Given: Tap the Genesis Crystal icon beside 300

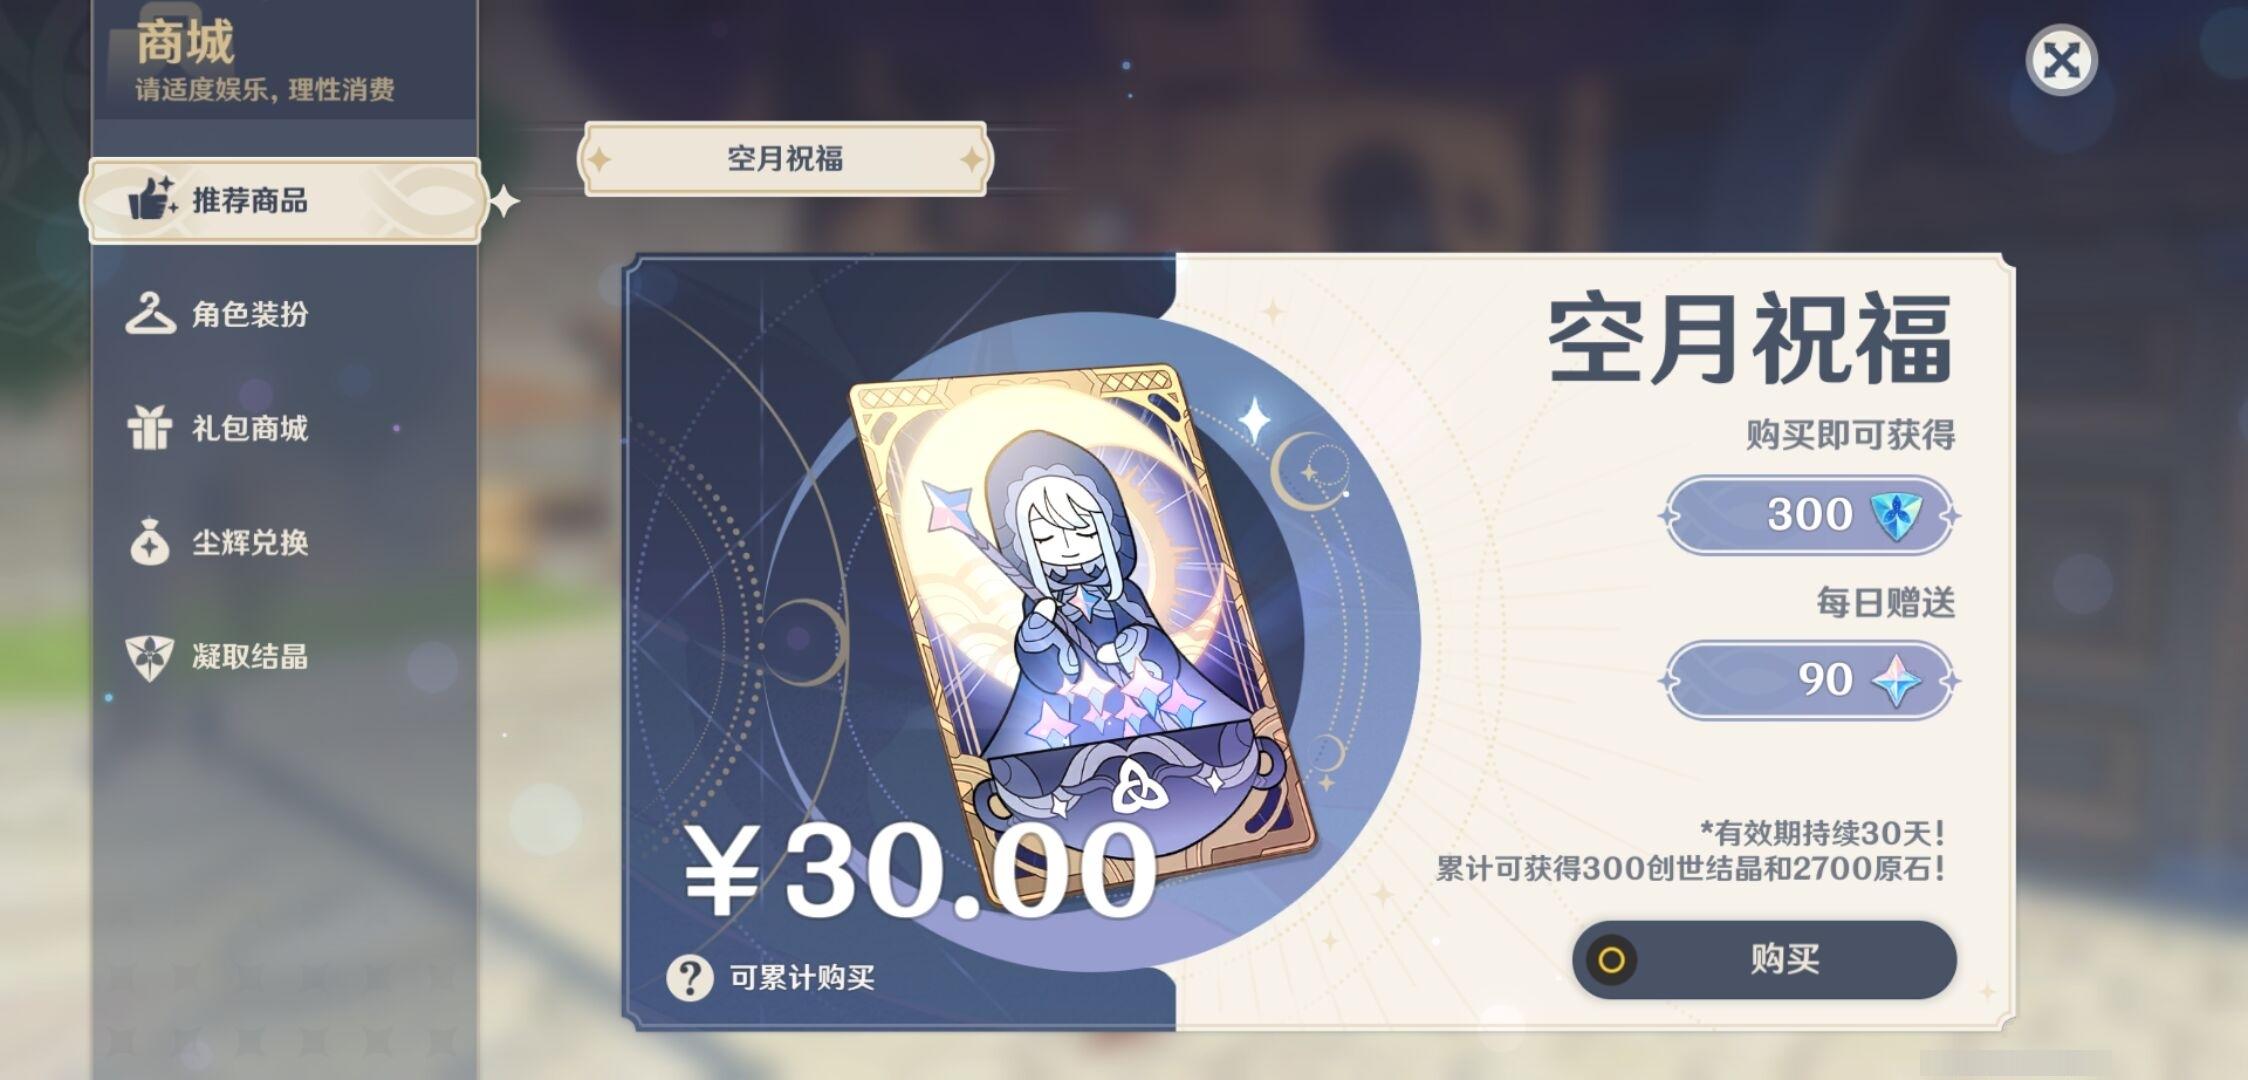Looking at the screenshot, I should pyautogui.click(x=1895, y=515).
